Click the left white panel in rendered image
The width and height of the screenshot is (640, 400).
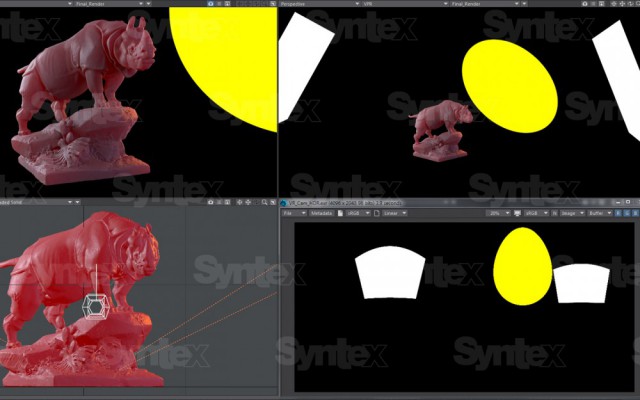pyautogui.click(x=390, y=273)
